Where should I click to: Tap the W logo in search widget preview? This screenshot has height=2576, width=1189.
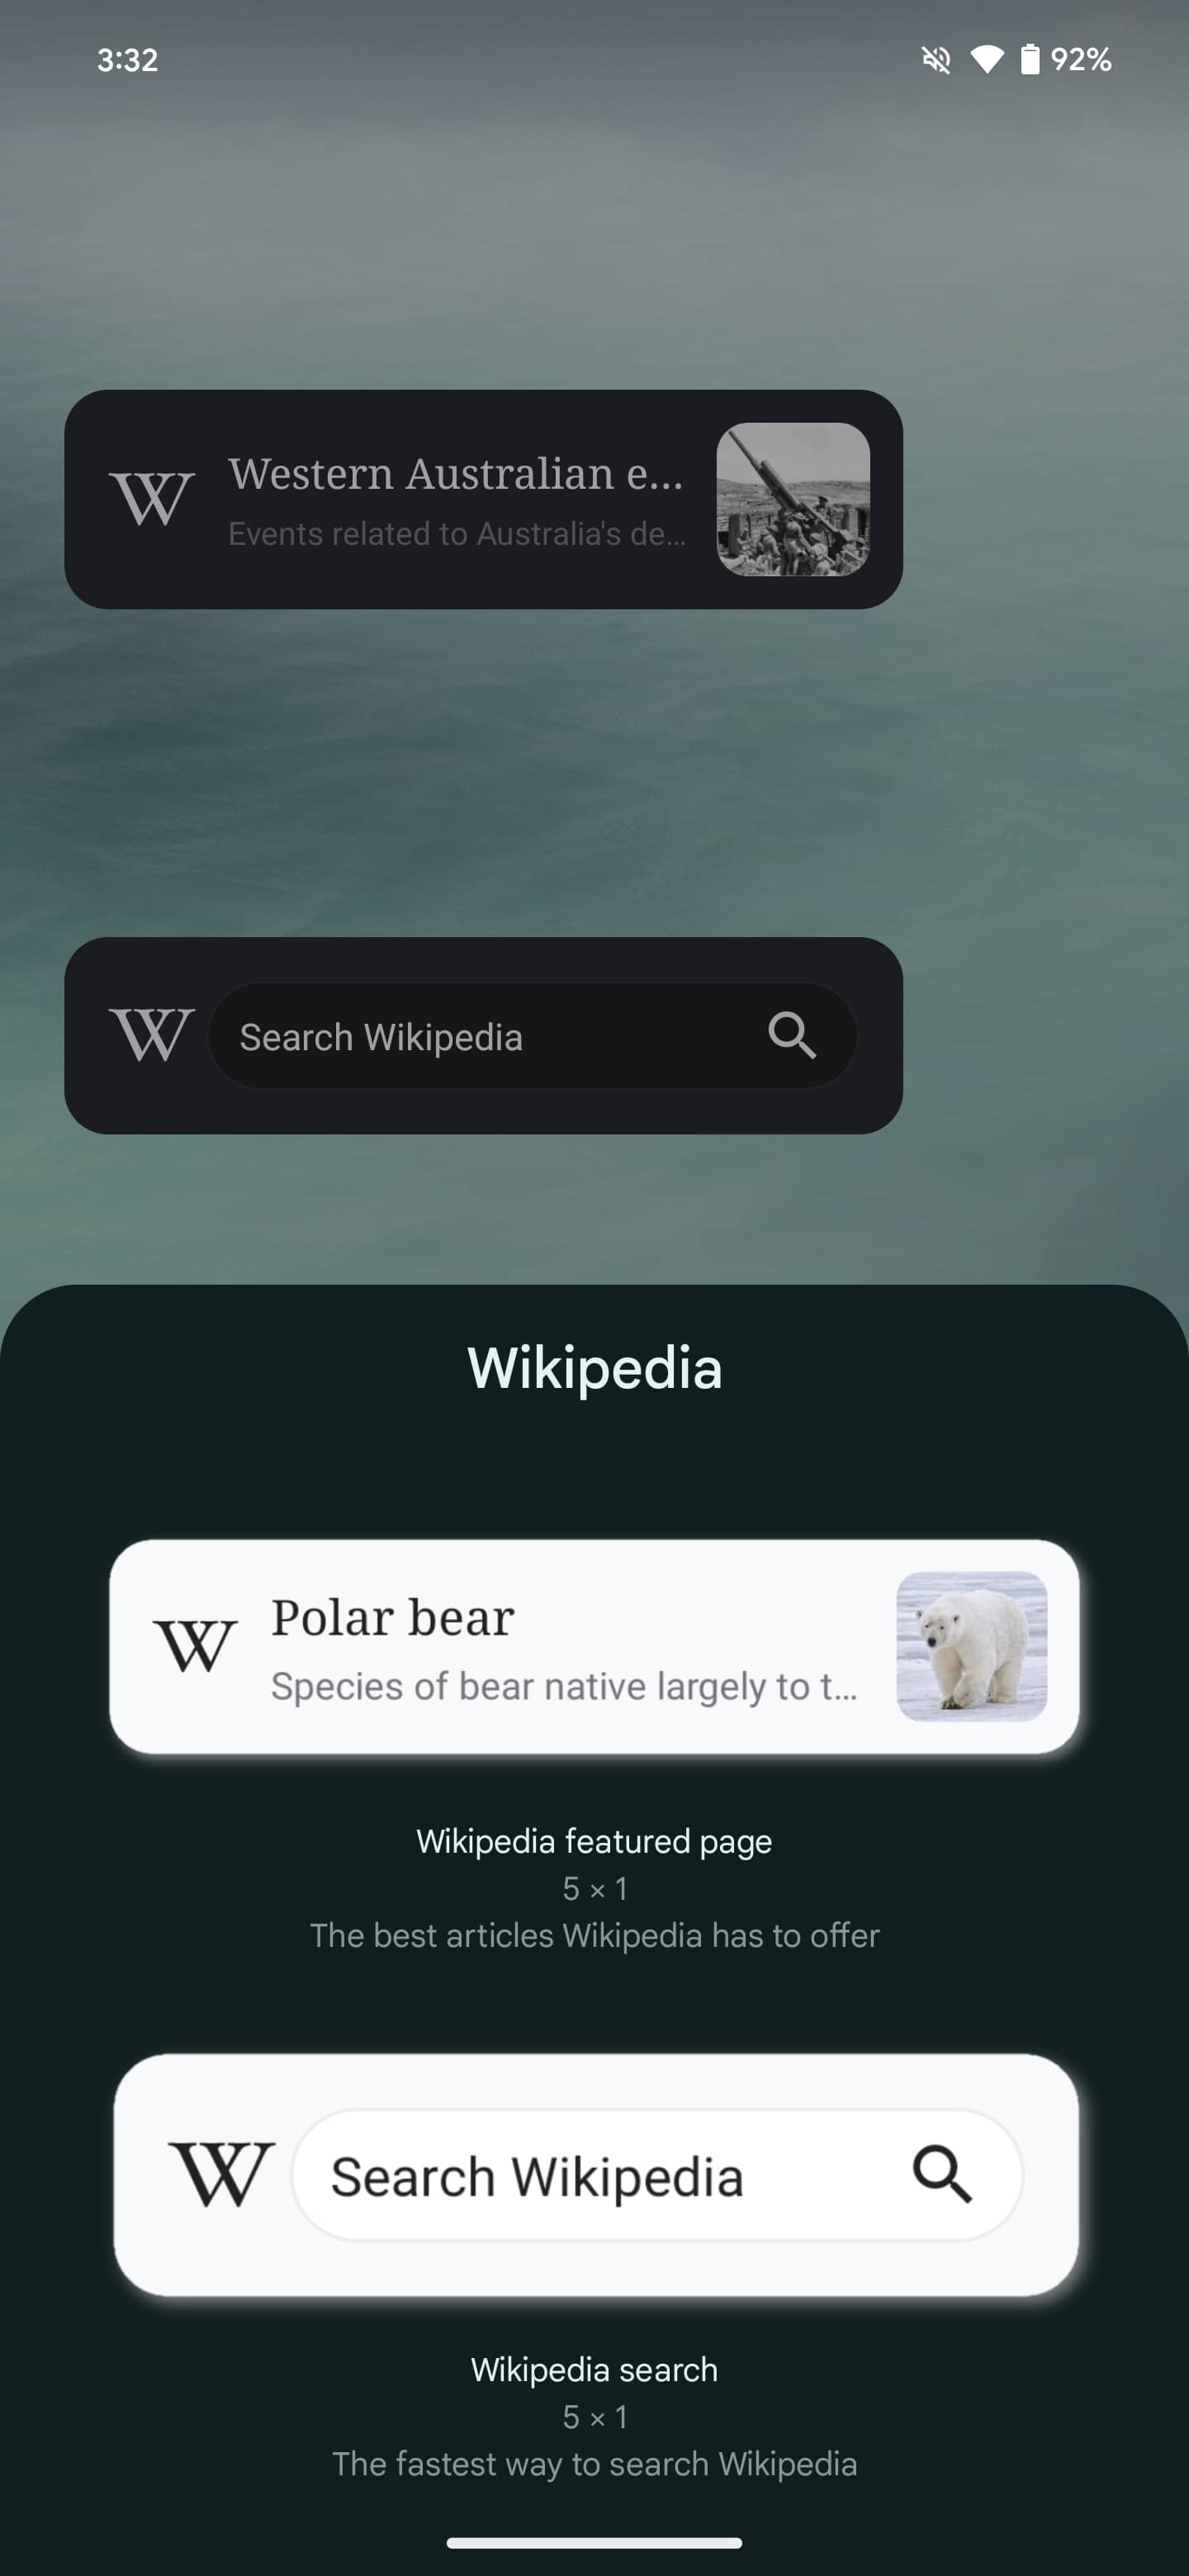[x=222, y=2174]
